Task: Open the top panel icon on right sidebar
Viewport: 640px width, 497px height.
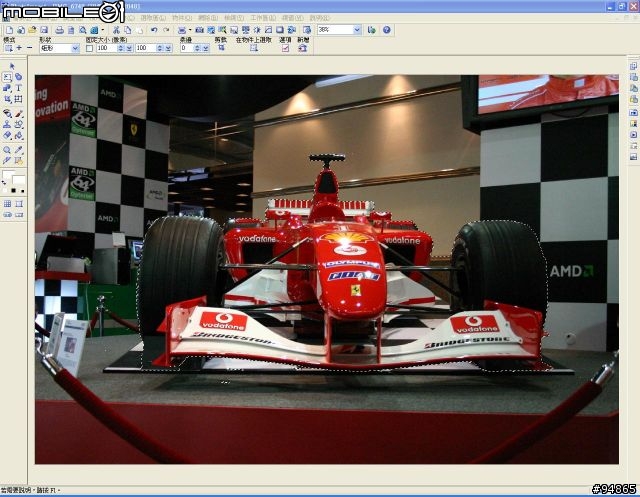Action: [633, 66]
